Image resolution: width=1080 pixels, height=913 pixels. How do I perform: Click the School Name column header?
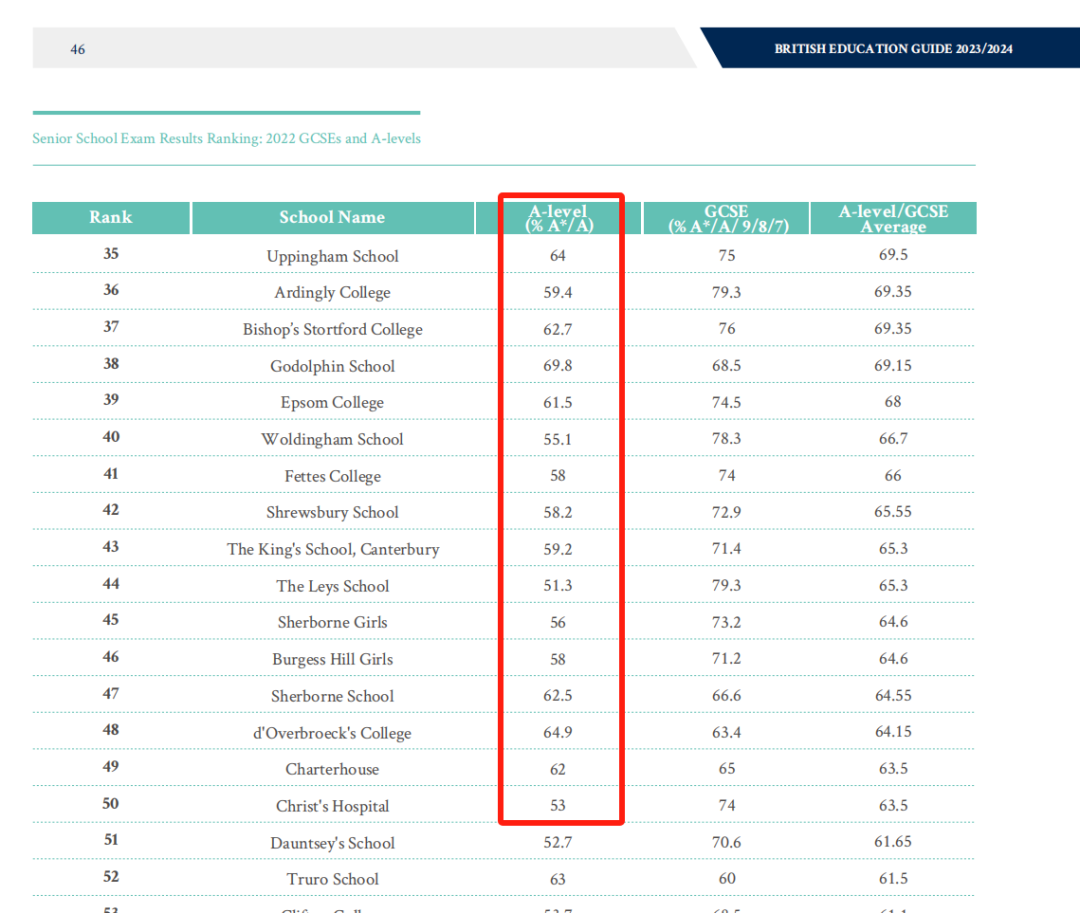pyautogui.click(x=333, y=218)
